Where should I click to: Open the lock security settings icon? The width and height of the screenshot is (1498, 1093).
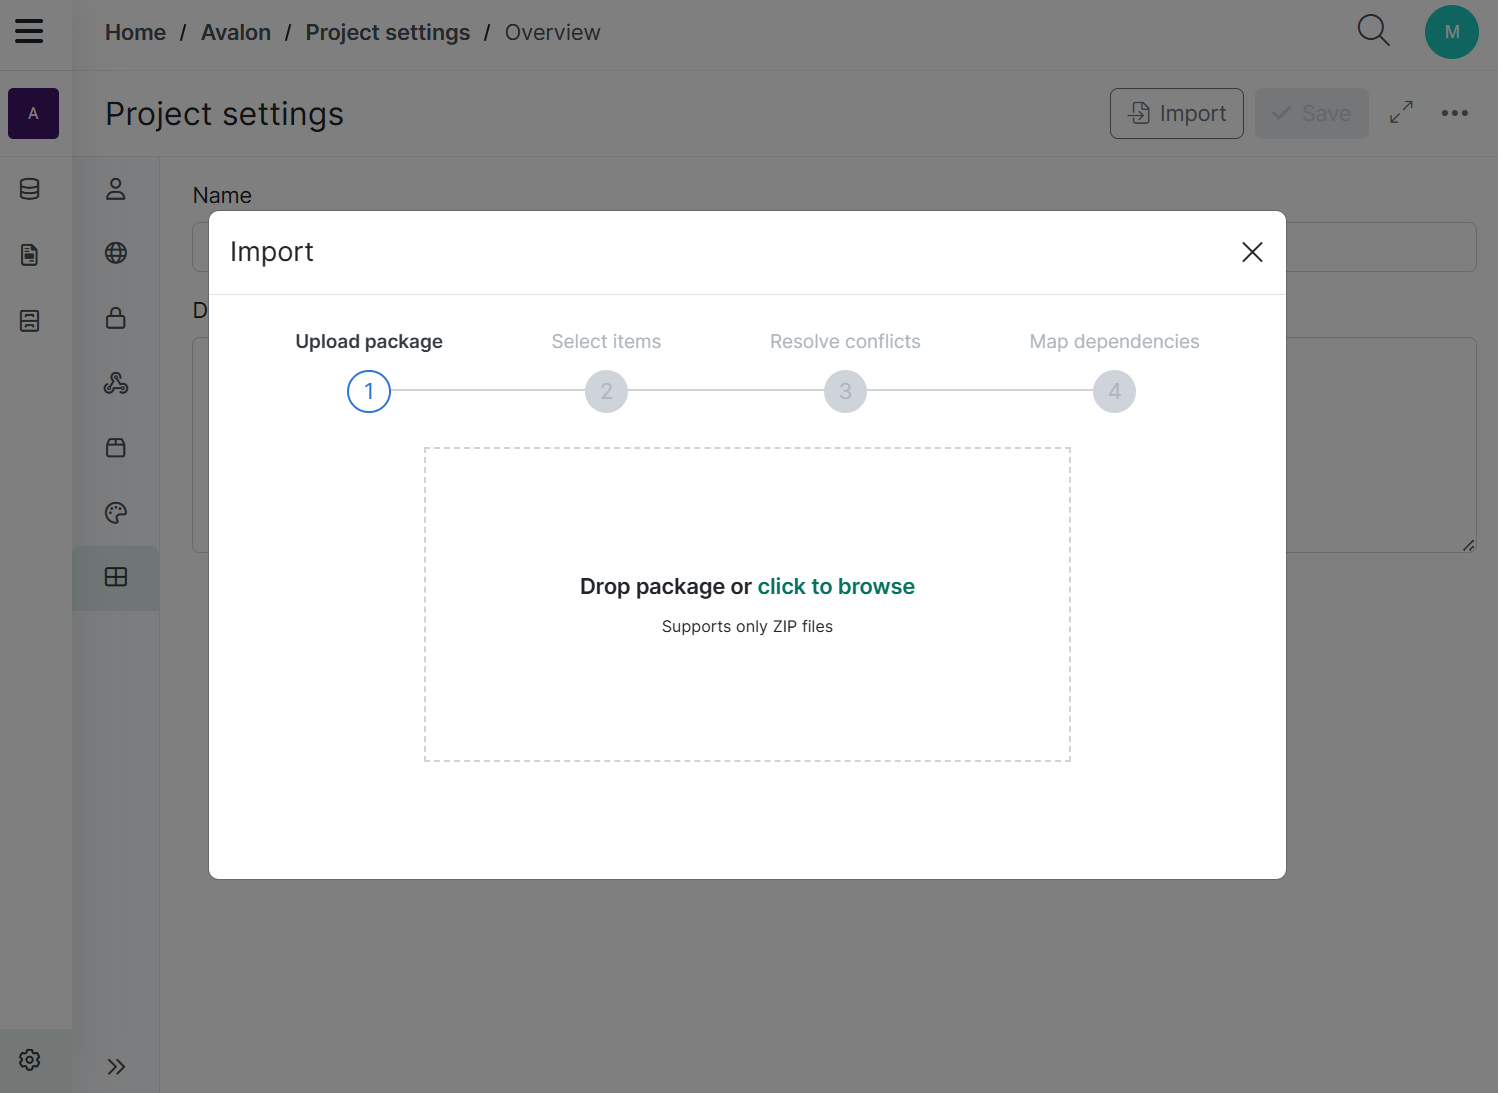[x=116, y=318]
